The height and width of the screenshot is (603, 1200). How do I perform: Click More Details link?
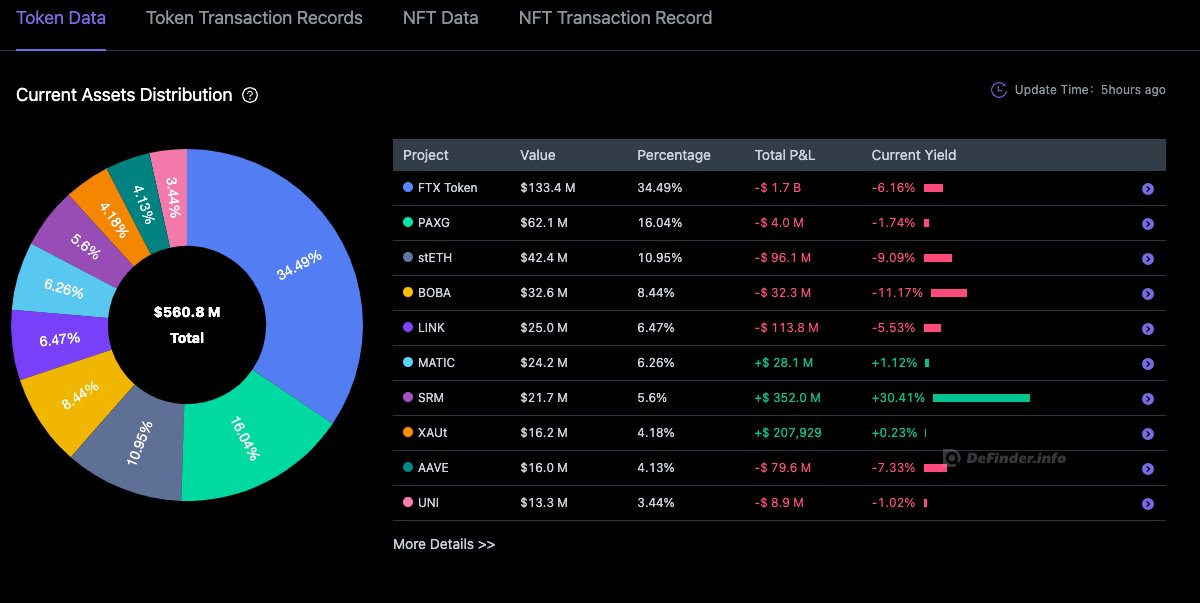click(444, 544)
